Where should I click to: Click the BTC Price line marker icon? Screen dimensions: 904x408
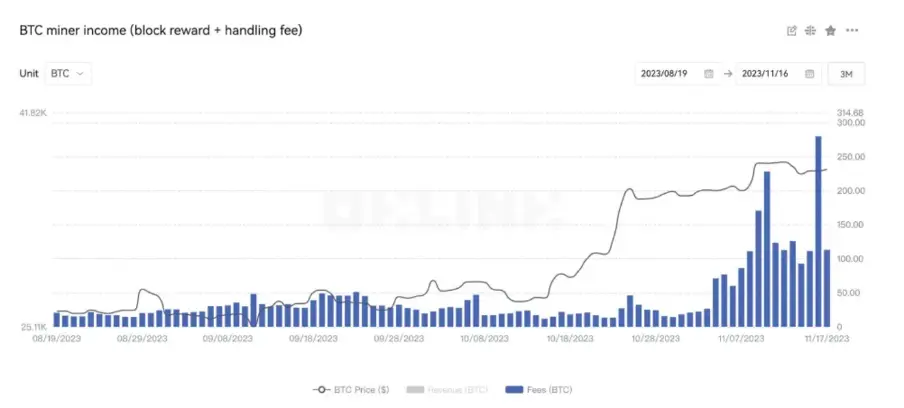tap(321, 389)
